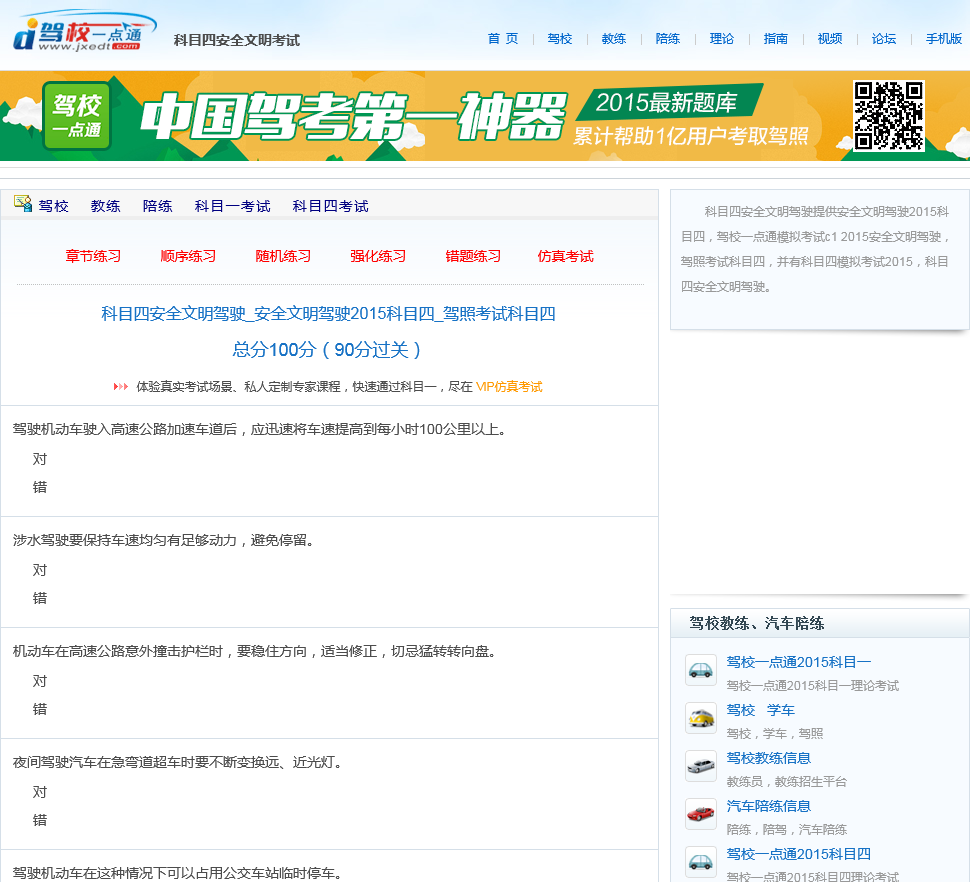Click 教练 link in the sub-navigation bar

click(x=106, y=206)
